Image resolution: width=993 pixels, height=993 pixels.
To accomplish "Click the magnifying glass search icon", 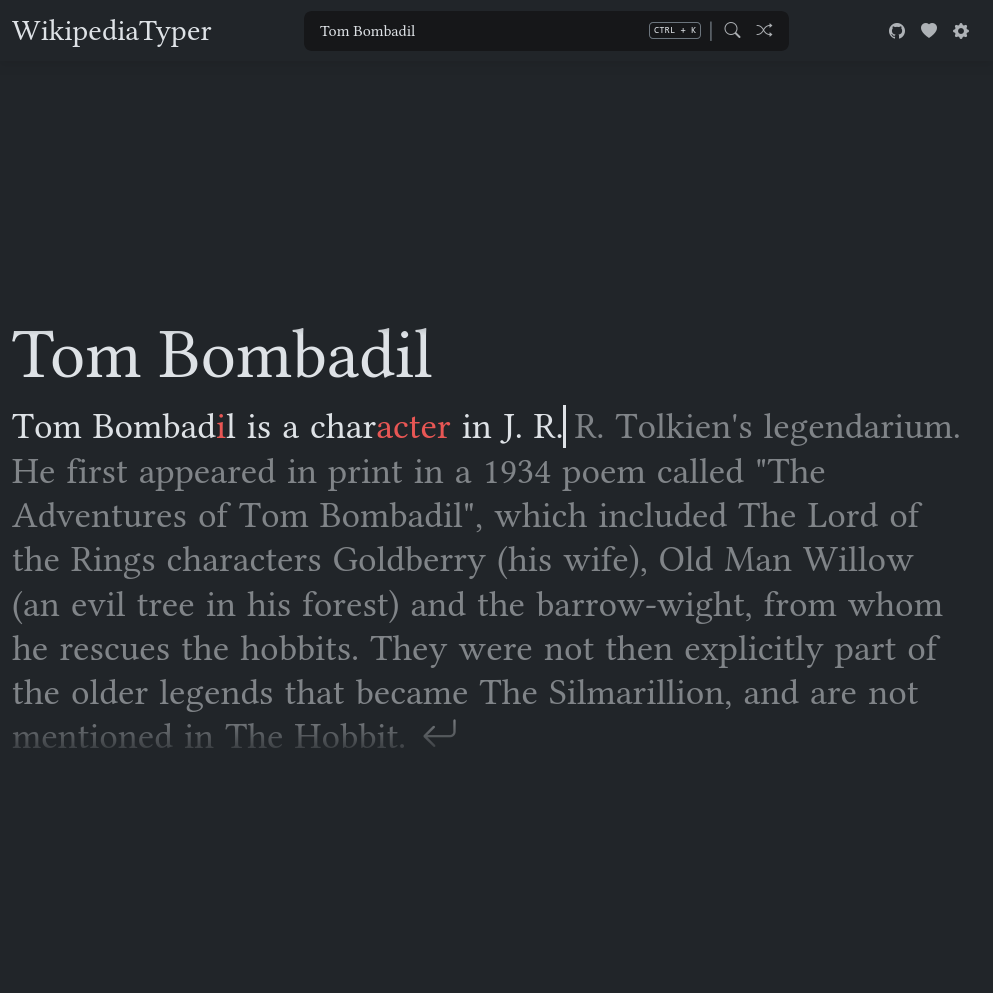I will (x=732, y=30).
